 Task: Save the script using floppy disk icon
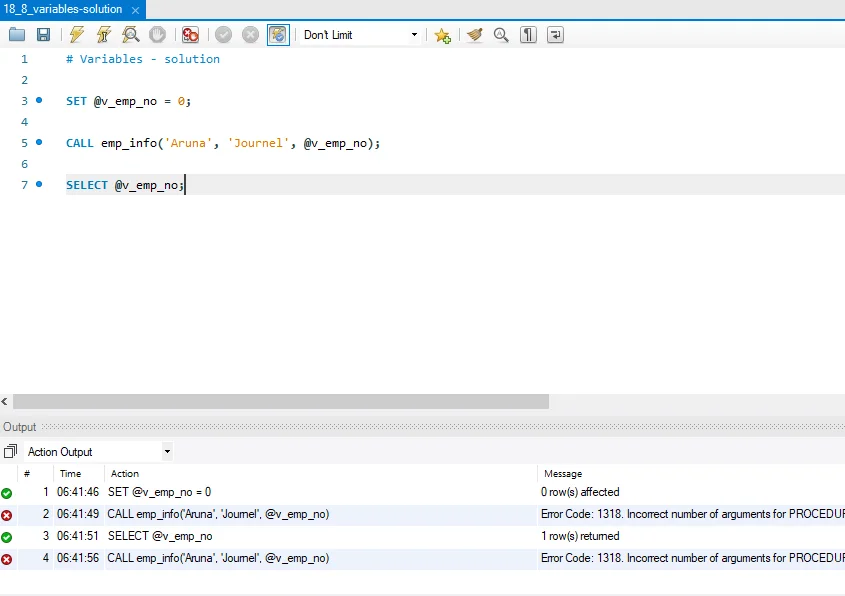[43, 35]
